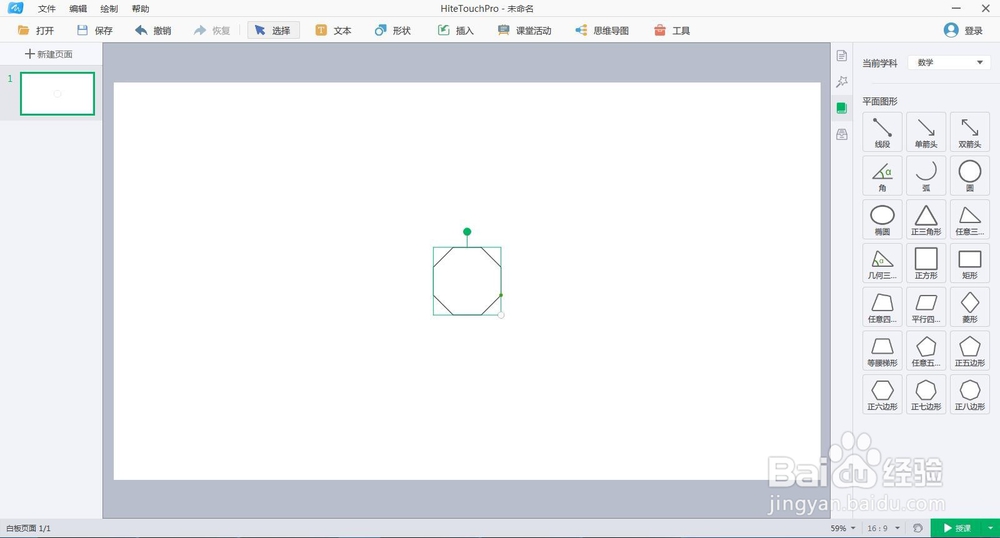Image resolution: width=1000 pixels, height=538 pixels.
Task: Start the 授课 teaching mode
Action: [957, 528]
